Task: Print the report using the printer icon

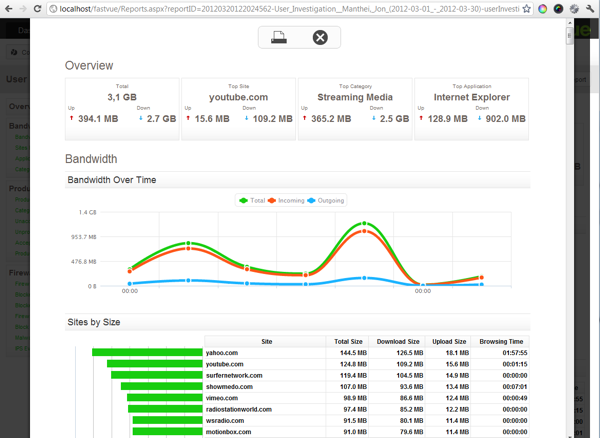Action: pos(279,37)
